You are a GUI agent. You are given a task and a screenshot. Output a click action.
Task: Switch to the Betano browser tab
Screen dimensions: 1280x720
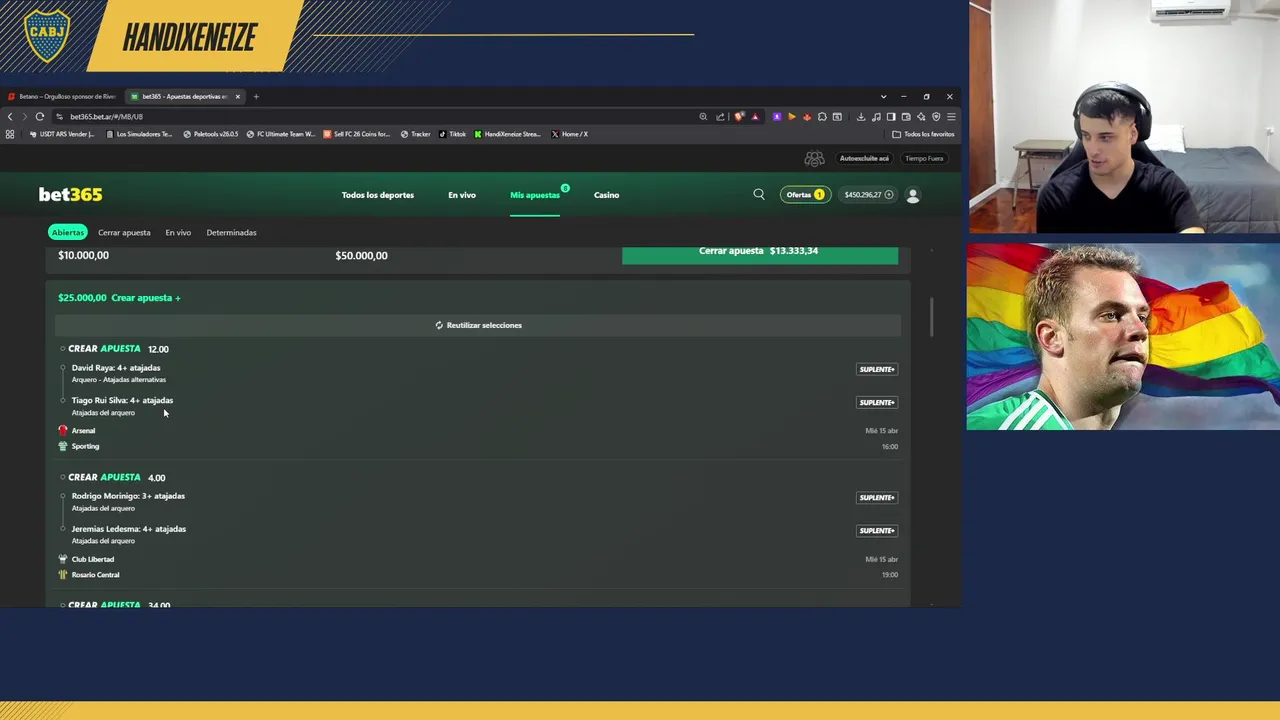pyautogui.click(x=62, y=96)
